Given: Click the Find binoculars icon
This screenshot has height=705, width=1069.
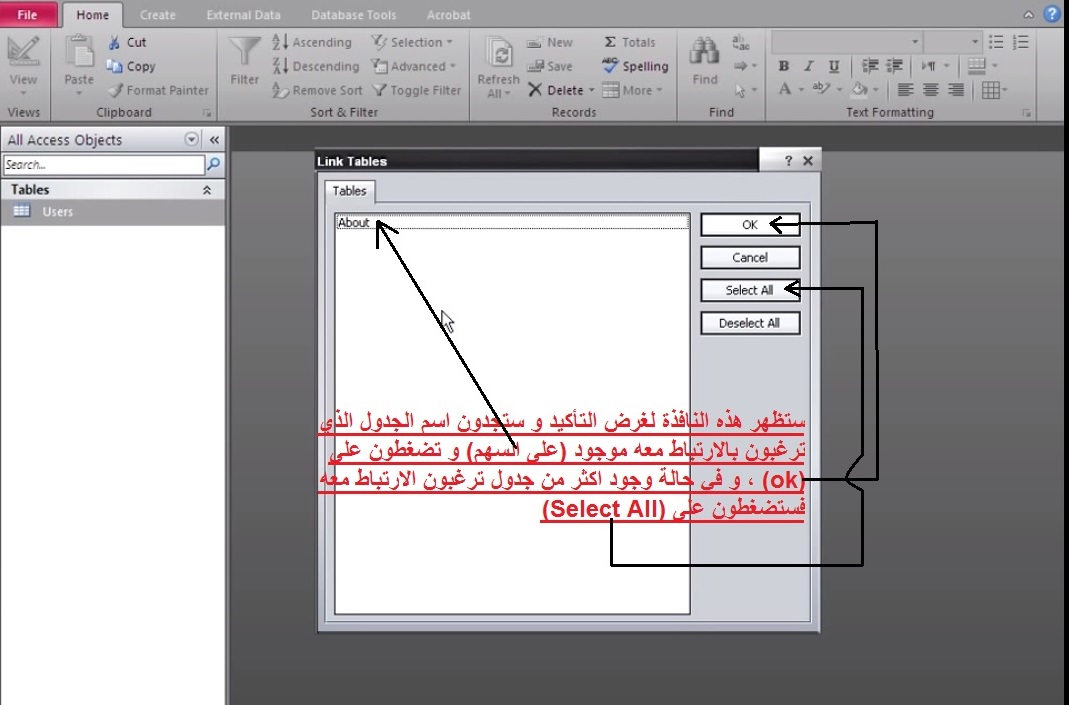Looking at the screenshot, I should pos(704,53).
